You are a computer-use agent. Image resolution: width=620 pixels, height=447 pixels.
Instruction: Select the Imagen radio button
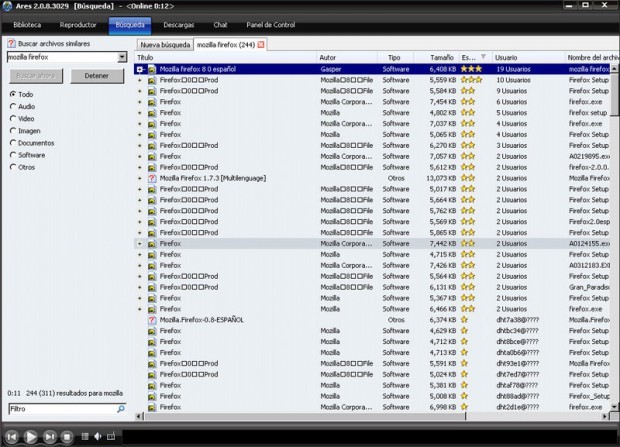tap(13, 131)
